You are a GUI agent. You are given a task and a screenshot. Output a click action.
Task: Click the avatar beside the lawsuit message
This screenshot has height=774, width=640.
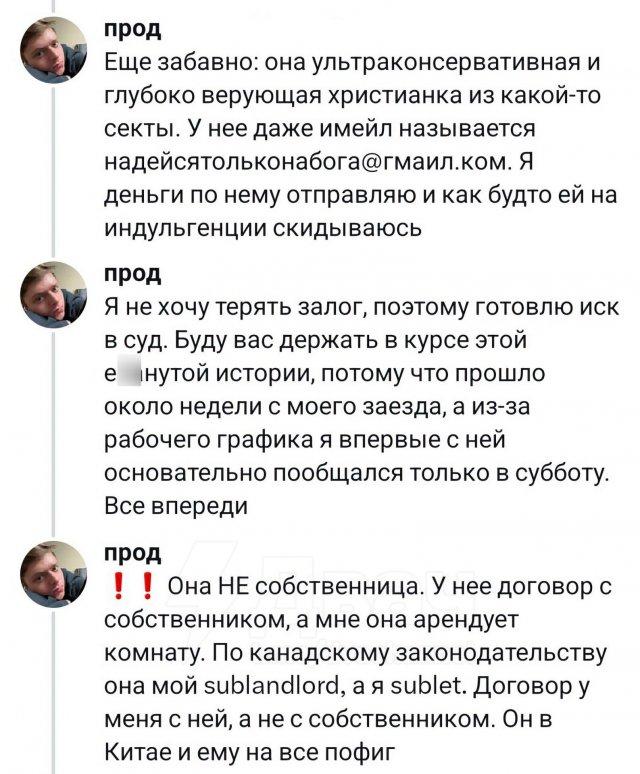point(54,294)
